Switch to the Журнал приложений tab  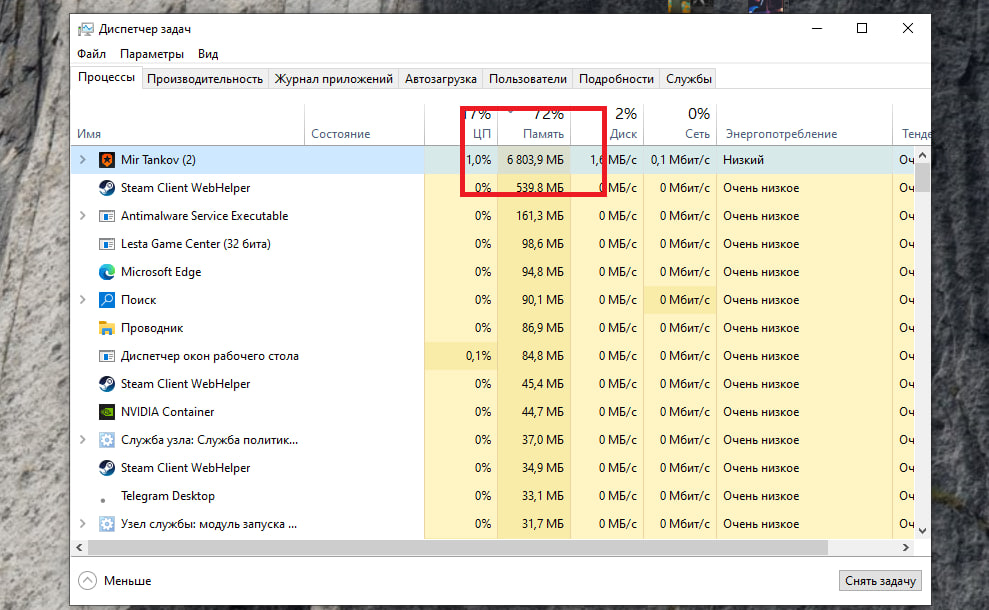point(334,79)
